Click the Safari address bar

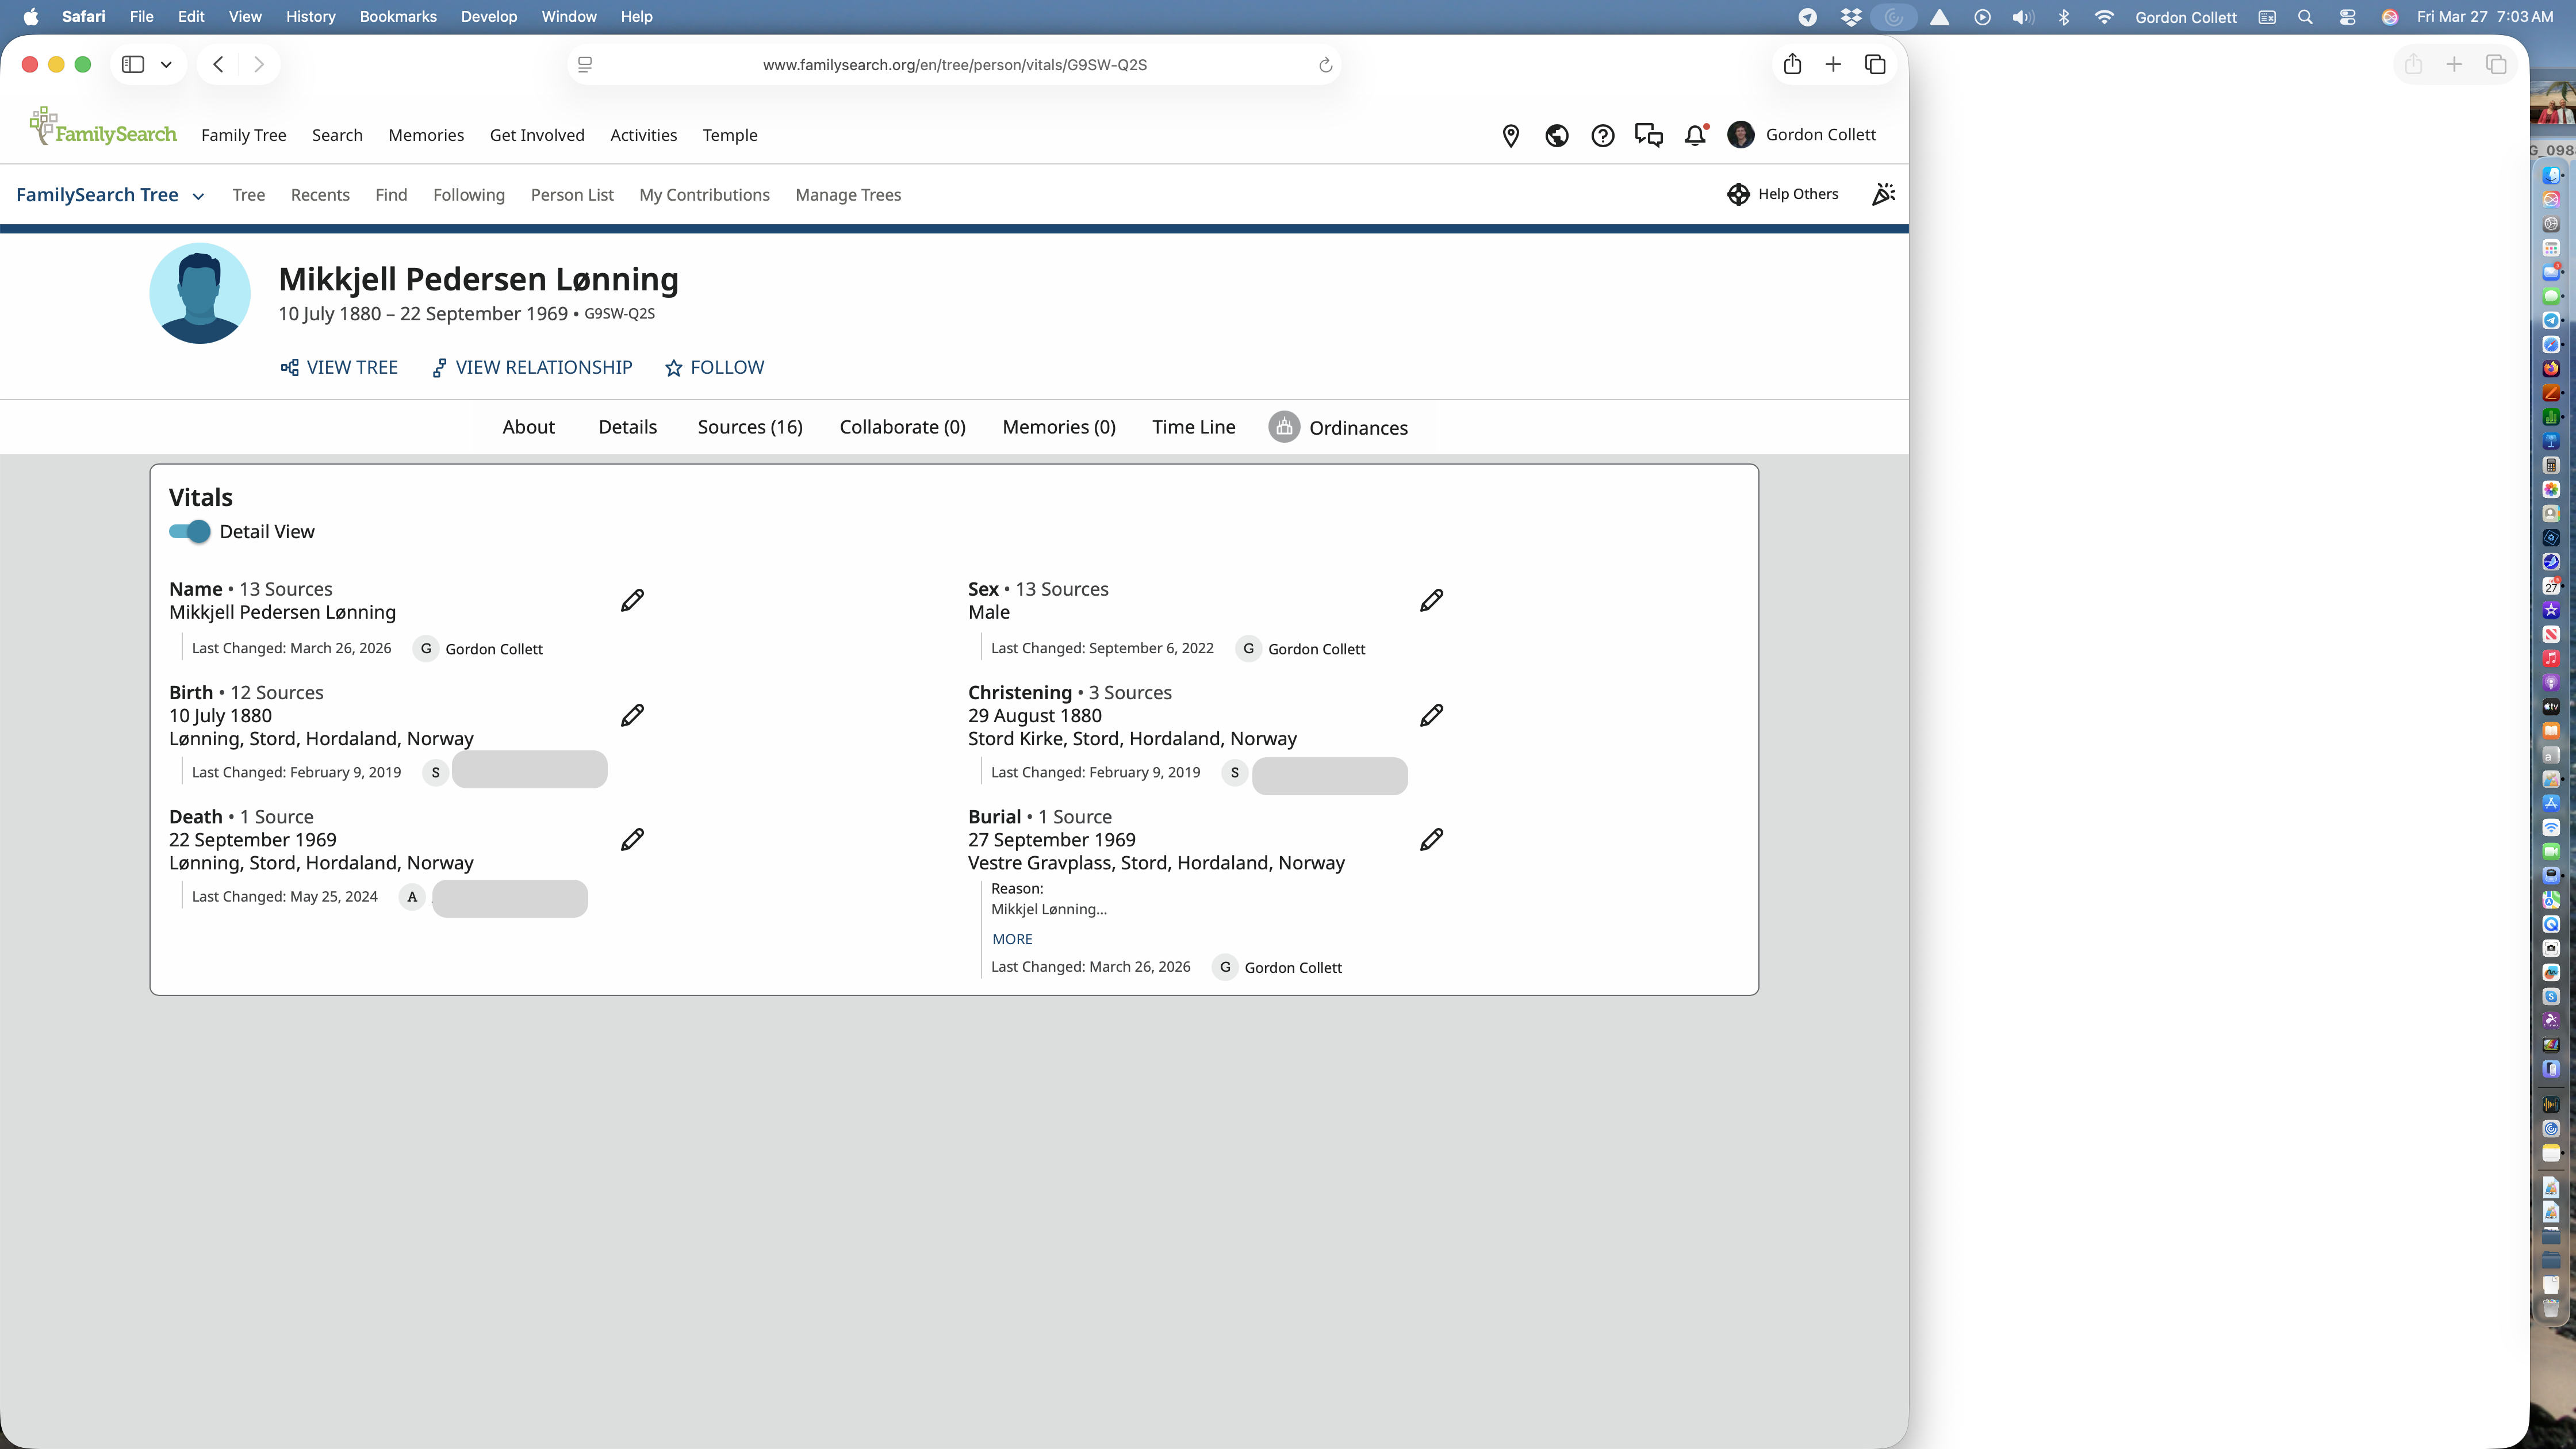pos(954,64)
